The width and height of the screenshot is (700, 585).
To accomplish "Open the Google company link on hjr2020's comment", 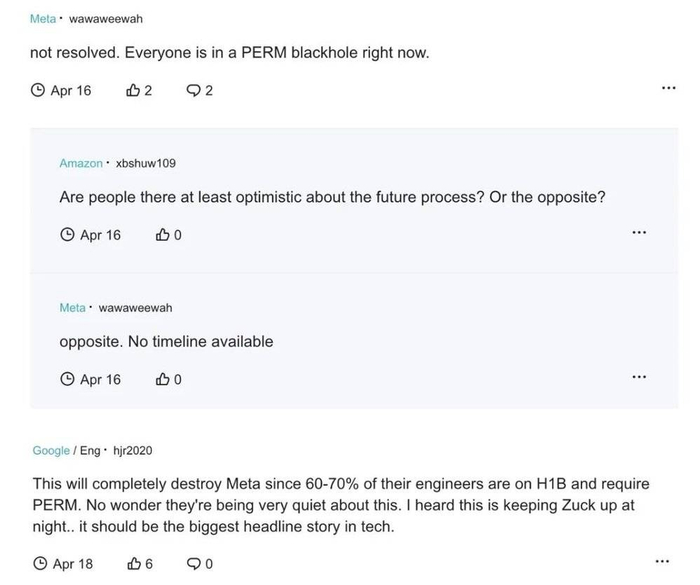I will [x=51, y=451].
